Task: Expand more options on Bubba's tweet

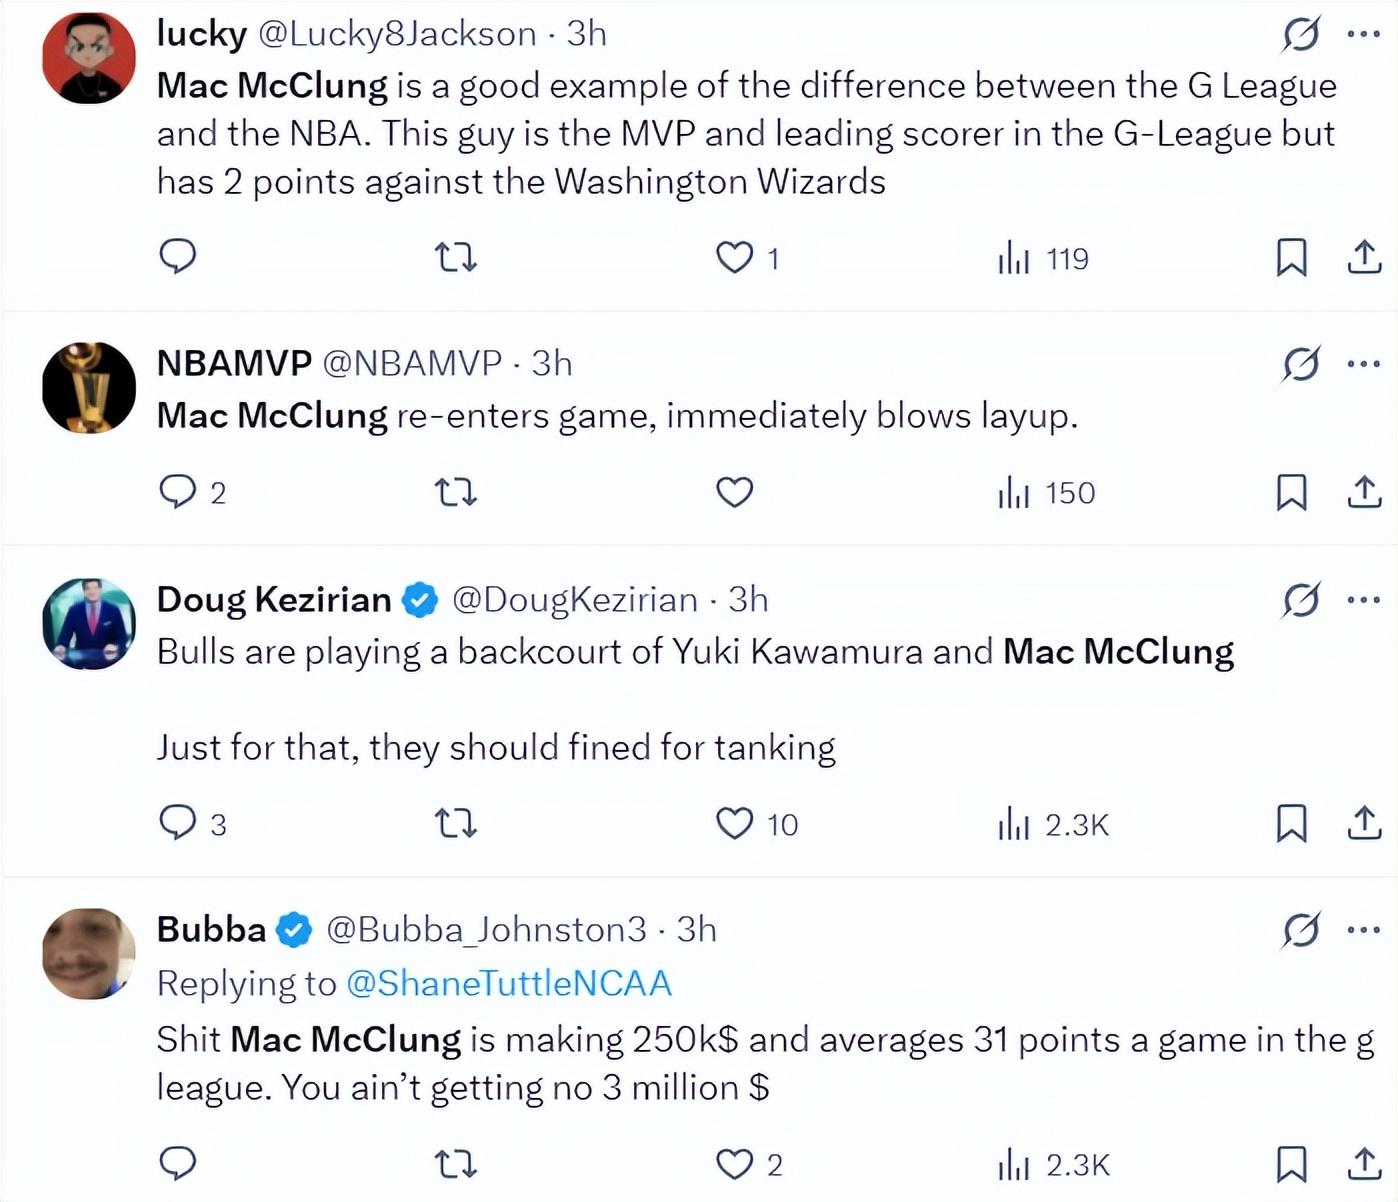Action: click(1364, 930)
